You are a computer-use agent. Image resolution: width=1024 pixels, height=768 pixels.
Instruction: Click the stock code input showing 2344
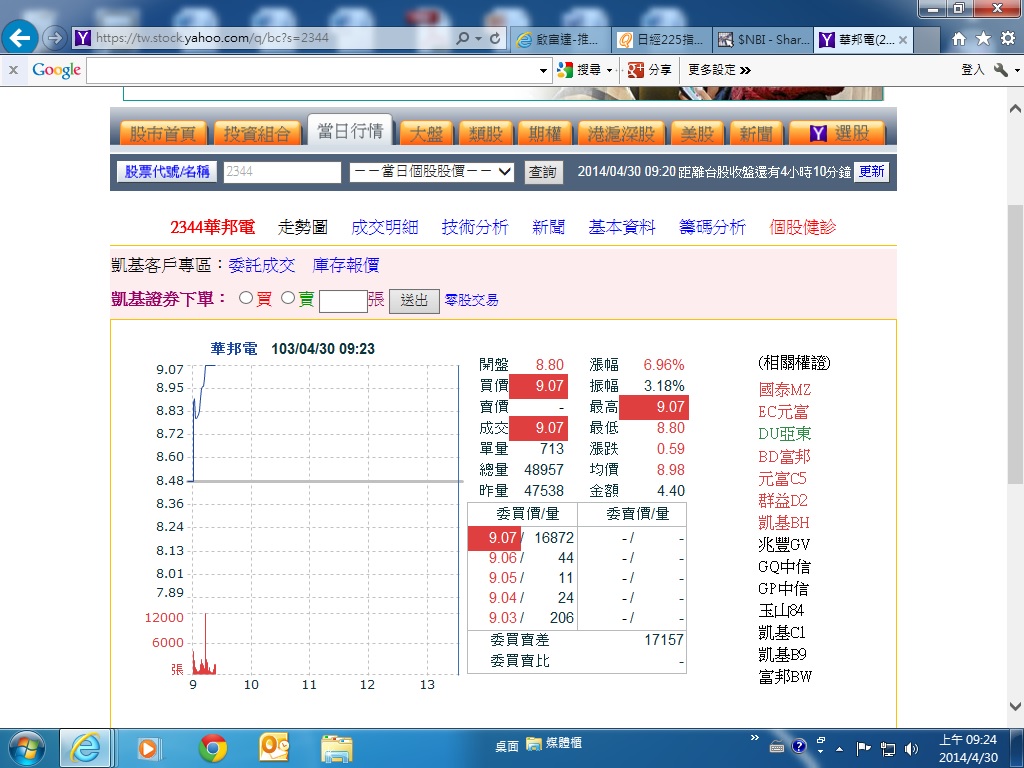coord(282,172)
